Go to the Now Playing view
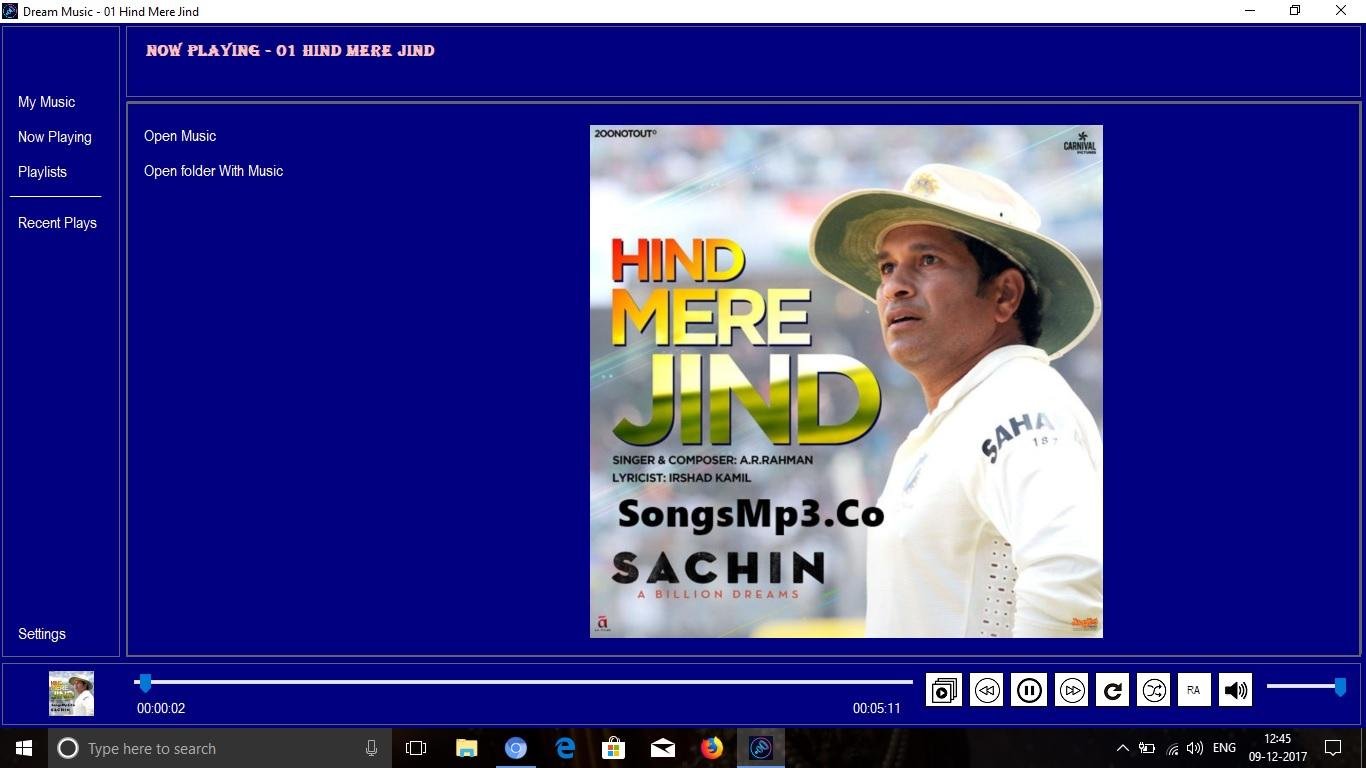1366x768 pixels. coord(55,137)
